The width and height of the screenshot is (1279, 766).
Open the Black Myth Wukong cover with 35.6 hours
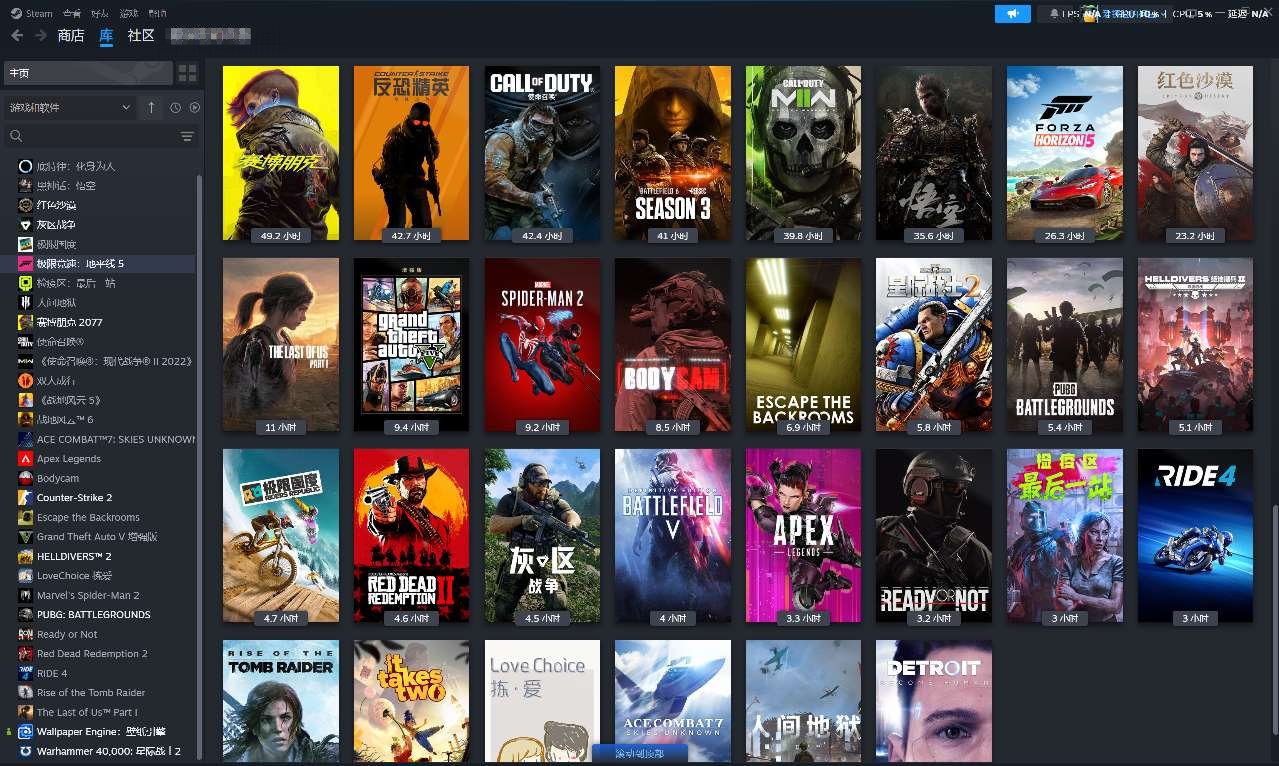click(x=934, y=153)
